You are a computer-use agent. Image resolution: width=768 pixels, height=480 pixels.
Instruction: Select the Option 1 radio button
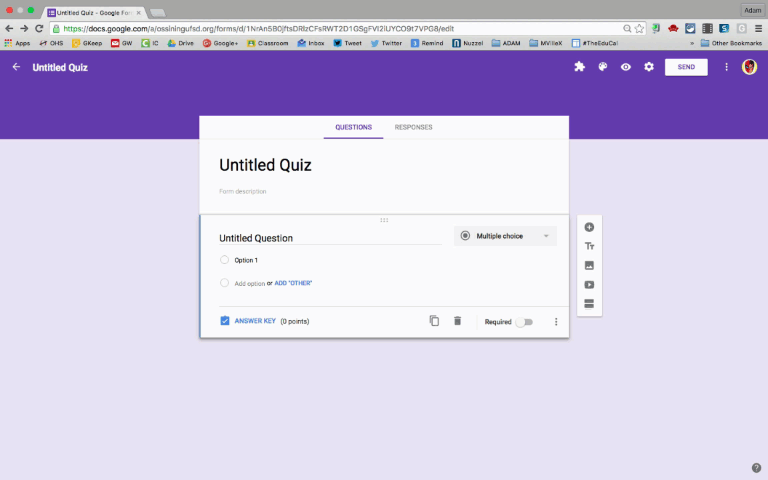[x=224, y=260]
